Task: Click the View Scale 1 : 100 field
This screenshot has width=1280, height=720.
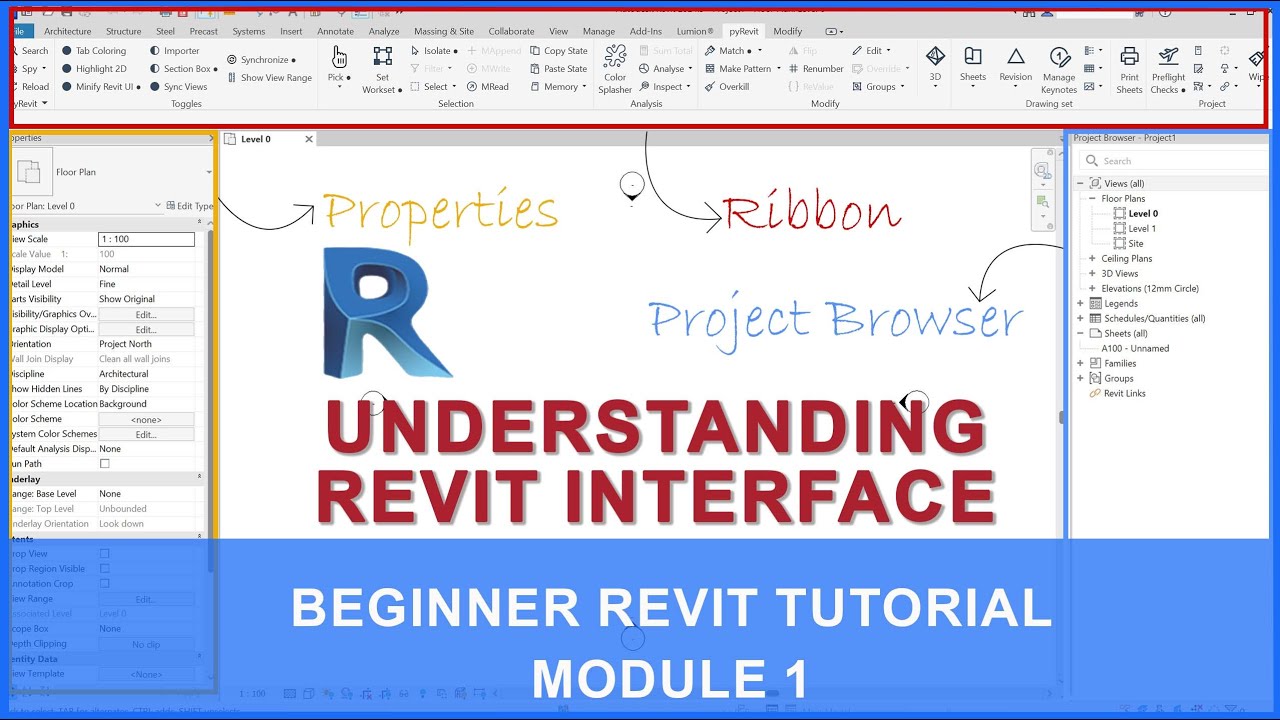Action: pyautogui.click(x=146, y=239)
